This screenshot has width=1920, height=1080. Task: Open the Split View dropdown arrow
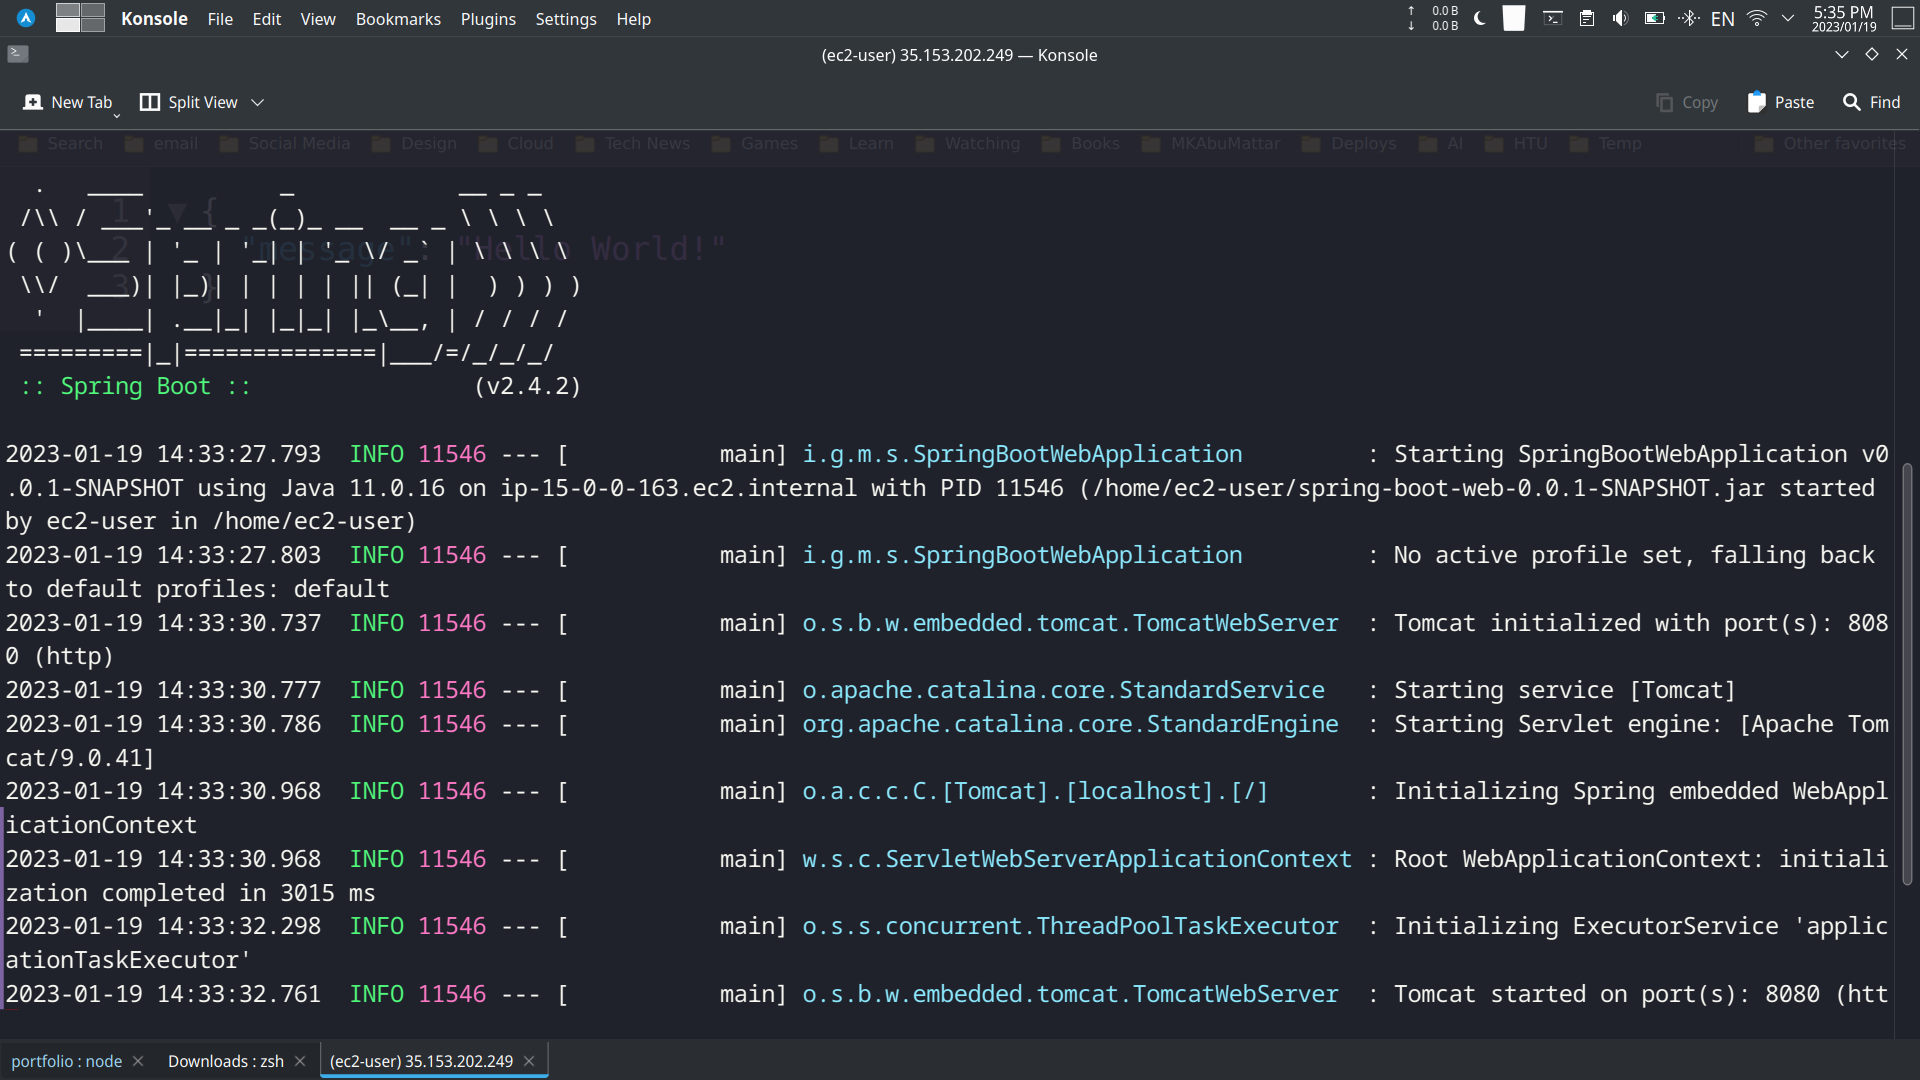tap(257, 102)
